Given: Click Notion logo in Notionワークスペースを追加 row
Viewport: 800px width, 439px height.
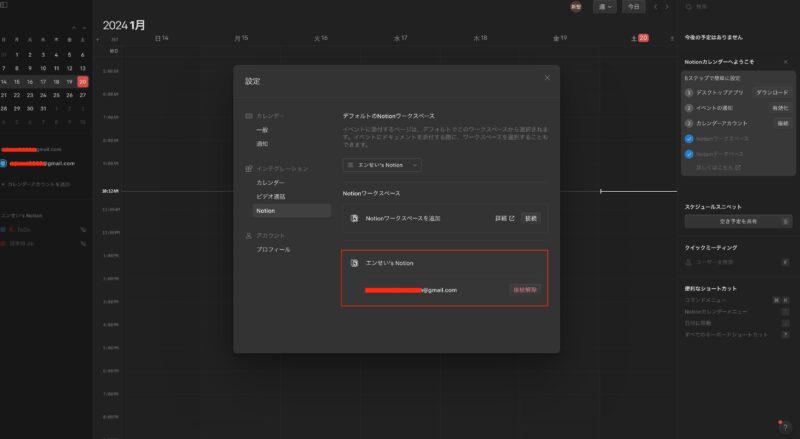Looking at the screenshot, I should tap(354, 218).
